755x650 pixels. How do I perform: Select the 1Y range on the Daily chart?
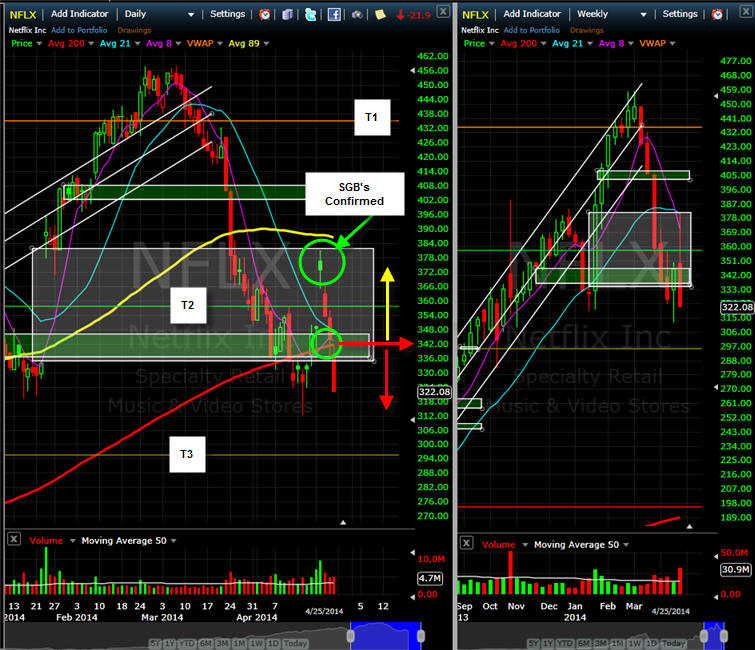(x=169, y=643)
